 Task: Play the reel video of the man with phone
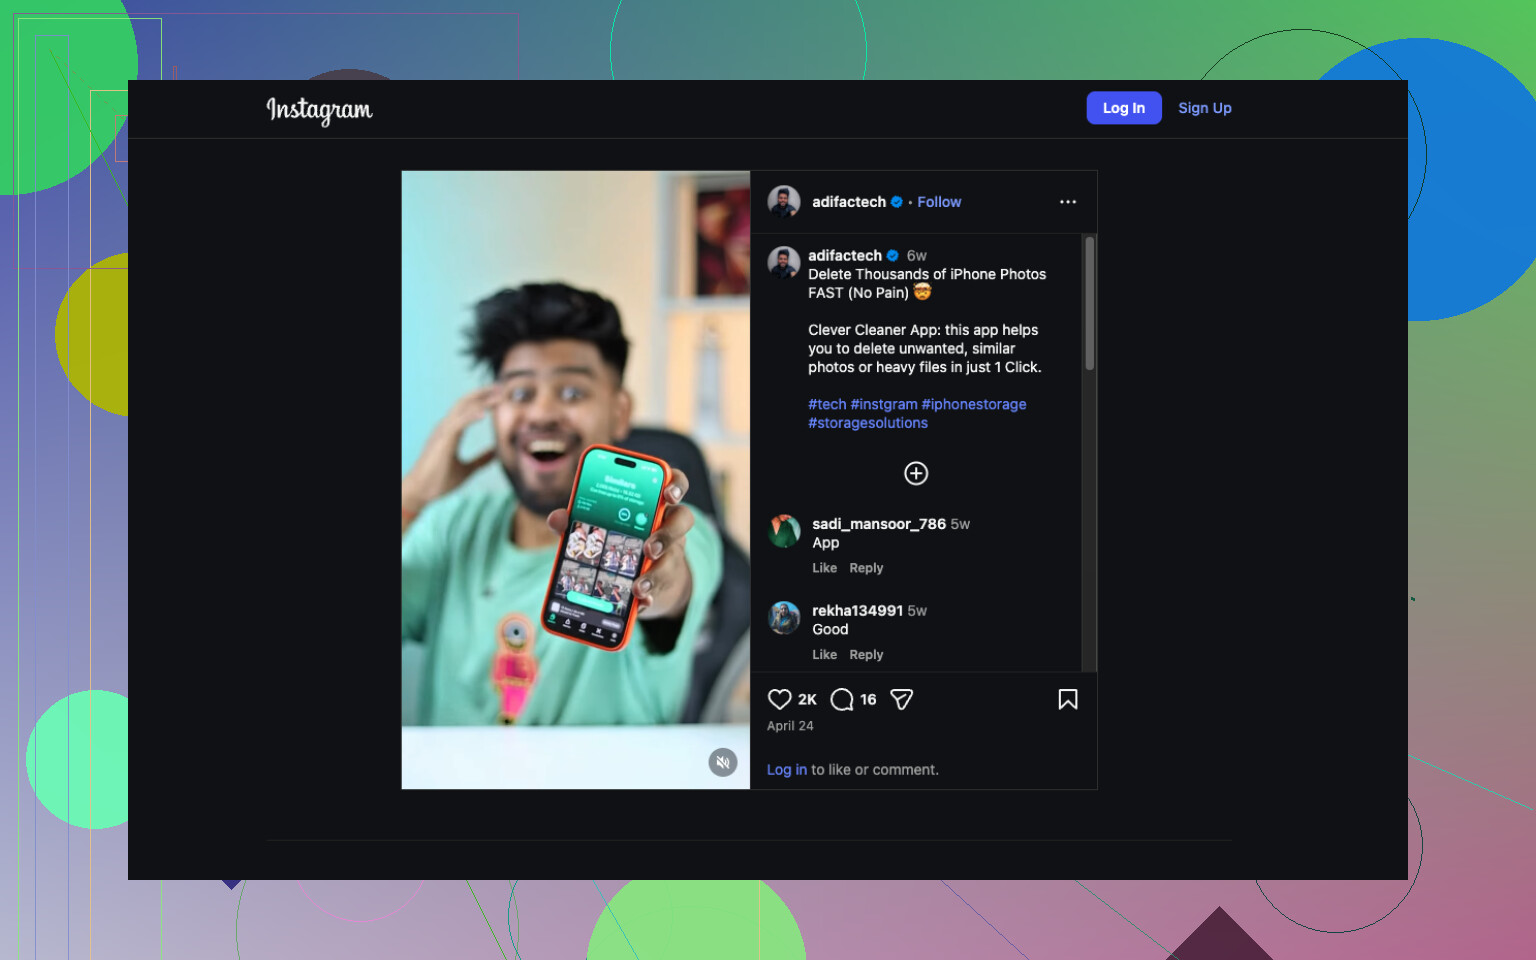(x=576, y=480)
